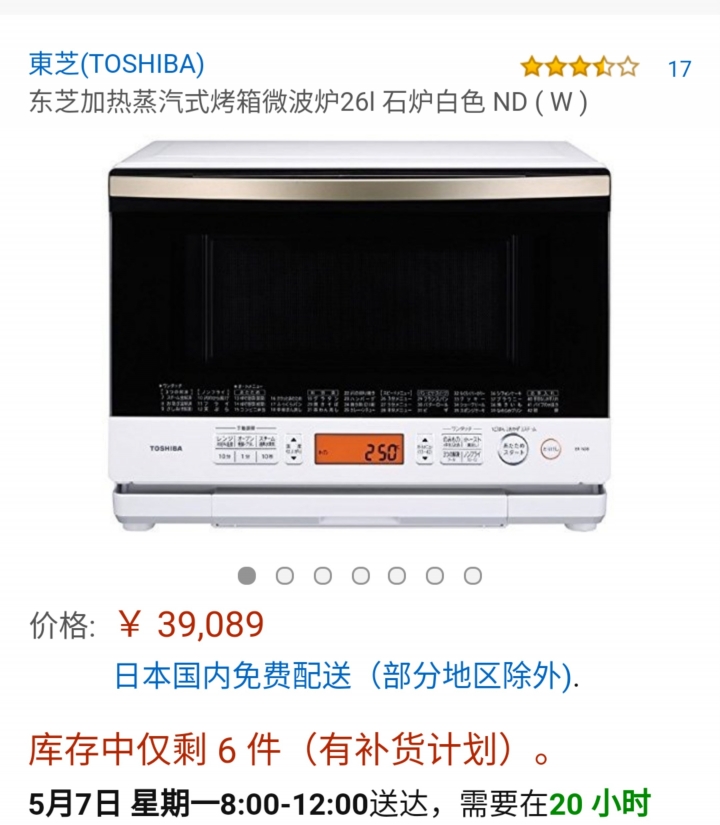Open the Toshiba microwave product image
The height and width of the screenshot is (825, 720).
[360, 335]
